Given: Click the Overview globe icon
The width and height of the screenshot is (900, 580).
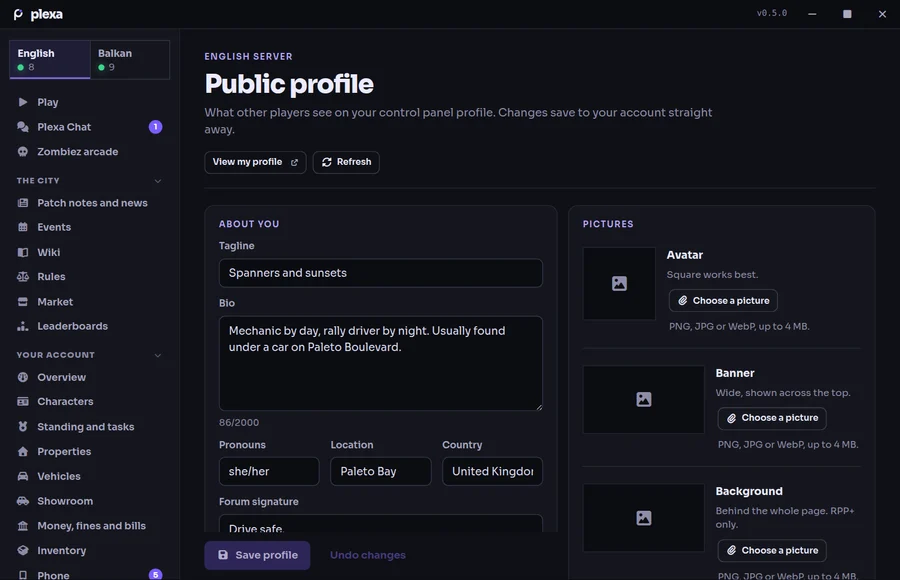Looking at the screenshot, I should point(23,377).
